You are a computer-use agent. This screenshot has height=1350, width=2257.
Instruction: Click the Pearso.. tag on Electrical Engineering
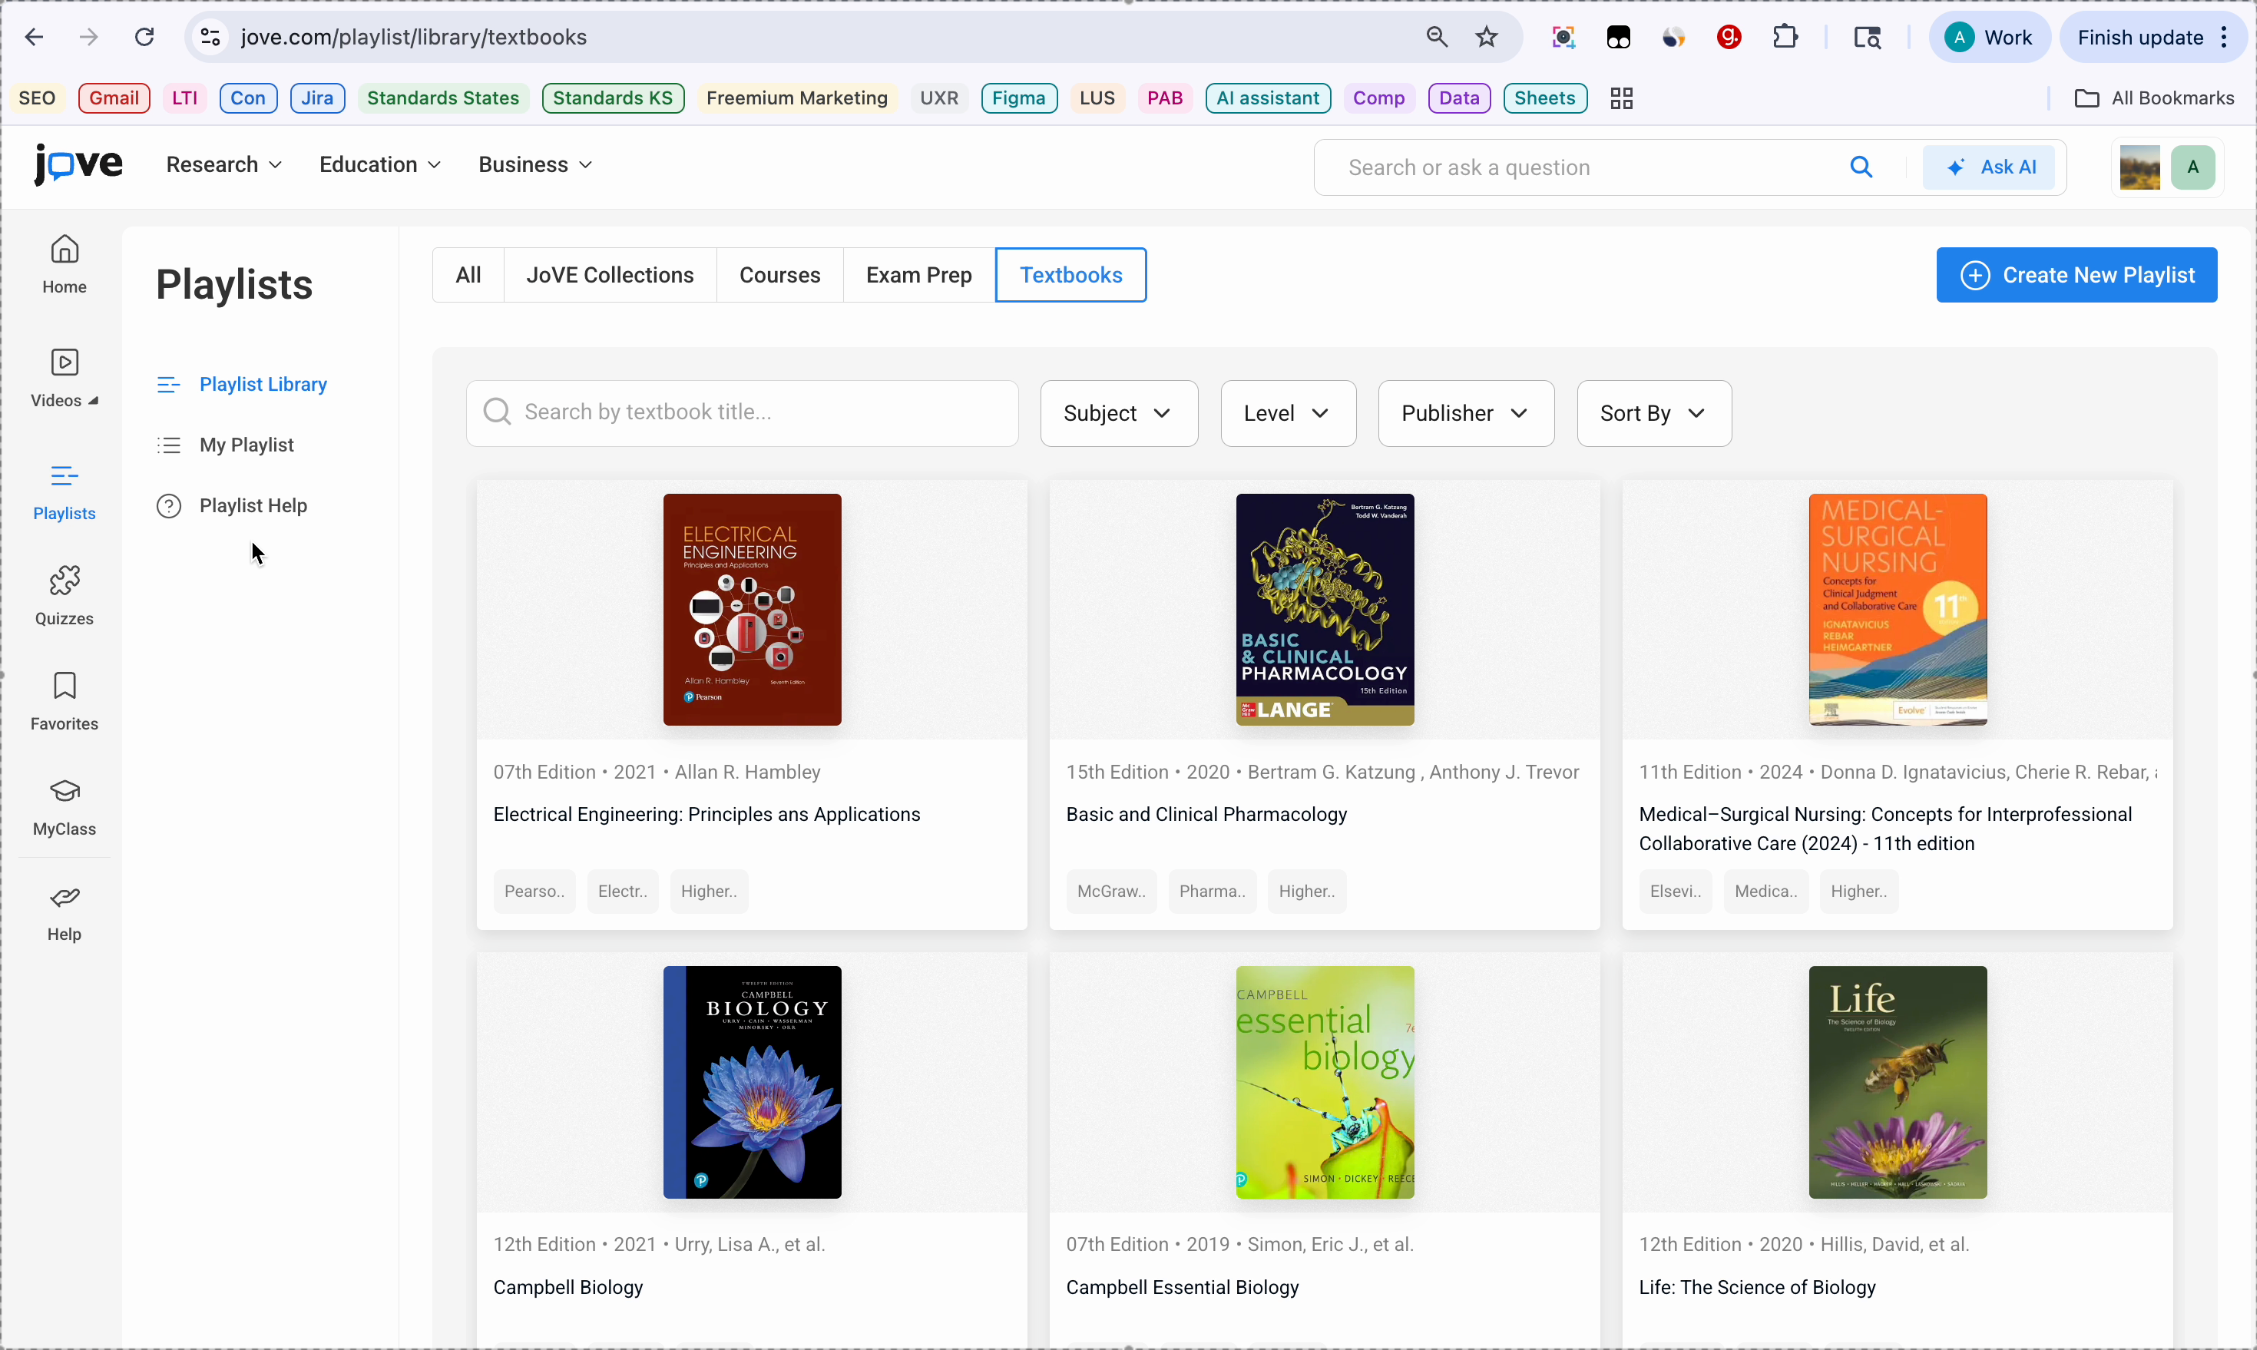click(x=534, y=891)
